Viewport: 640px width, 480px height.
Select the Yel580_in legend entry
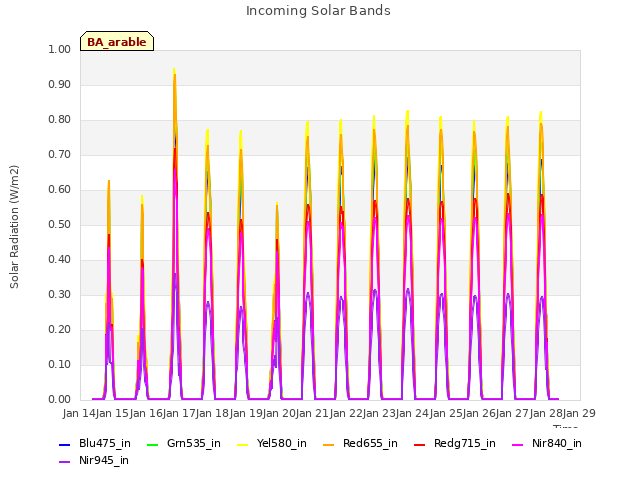(272, 444)
